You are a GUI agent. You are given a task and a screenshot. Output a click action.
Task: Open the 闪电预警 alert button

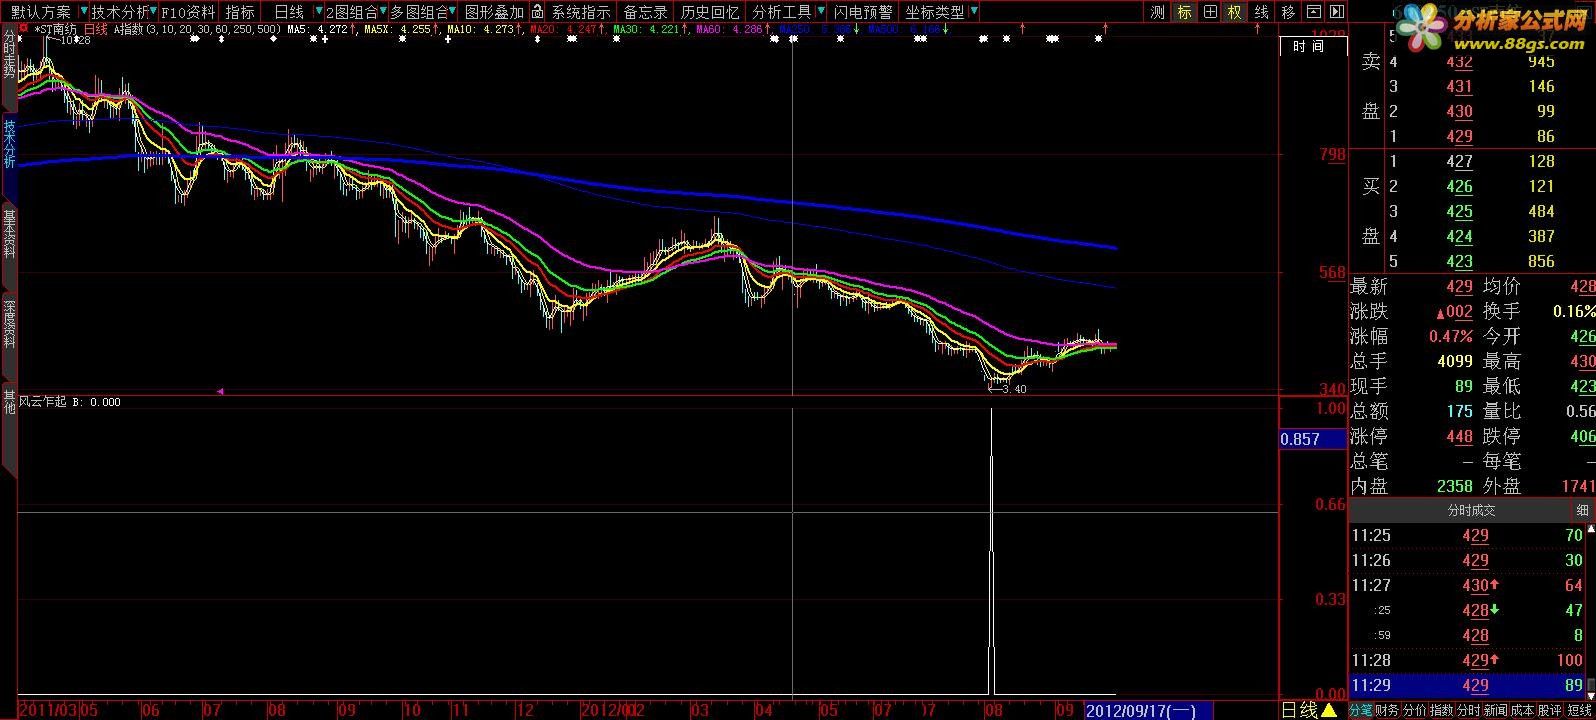[863, 12]
